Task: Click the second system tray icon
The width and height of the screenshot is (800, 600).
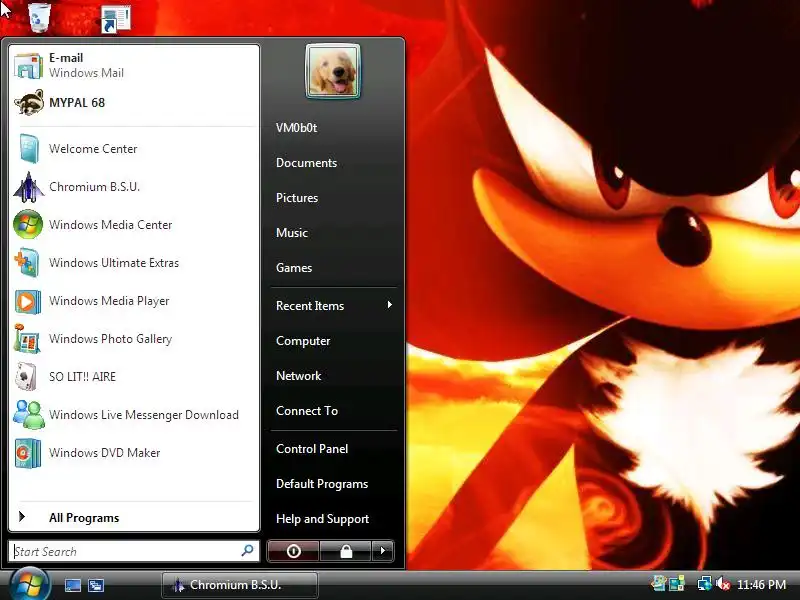Action: pyautogui.click(x=677, y=584)
